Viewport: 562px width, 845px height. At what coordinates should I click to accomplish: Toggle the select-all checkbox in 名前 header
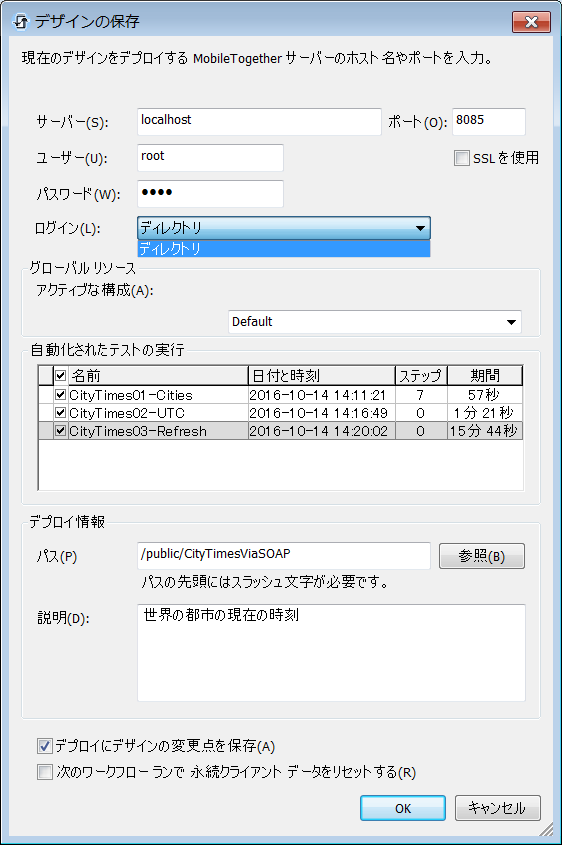tap(60, 376)
